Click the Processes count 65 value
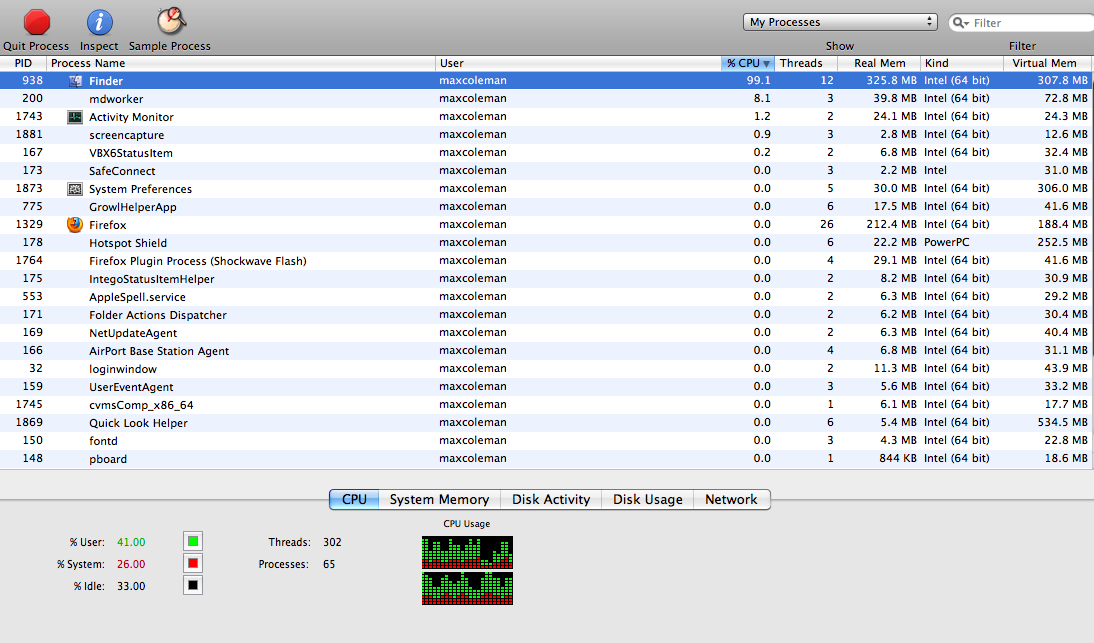 point(329,564)
